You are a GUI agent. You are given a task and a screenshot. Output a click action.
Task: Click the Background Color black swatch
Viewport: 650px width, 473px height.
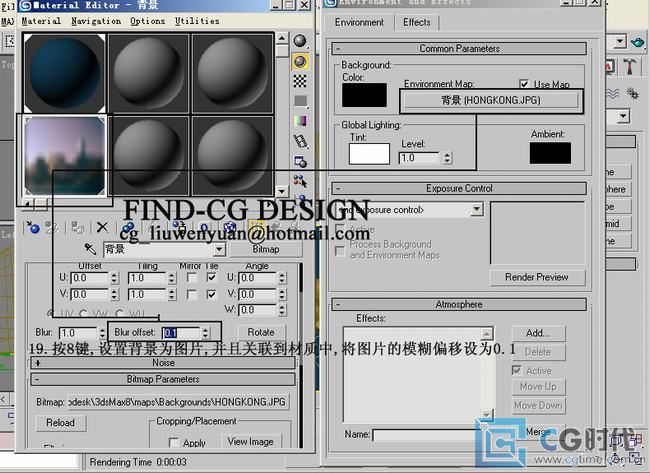coord(364,95)
